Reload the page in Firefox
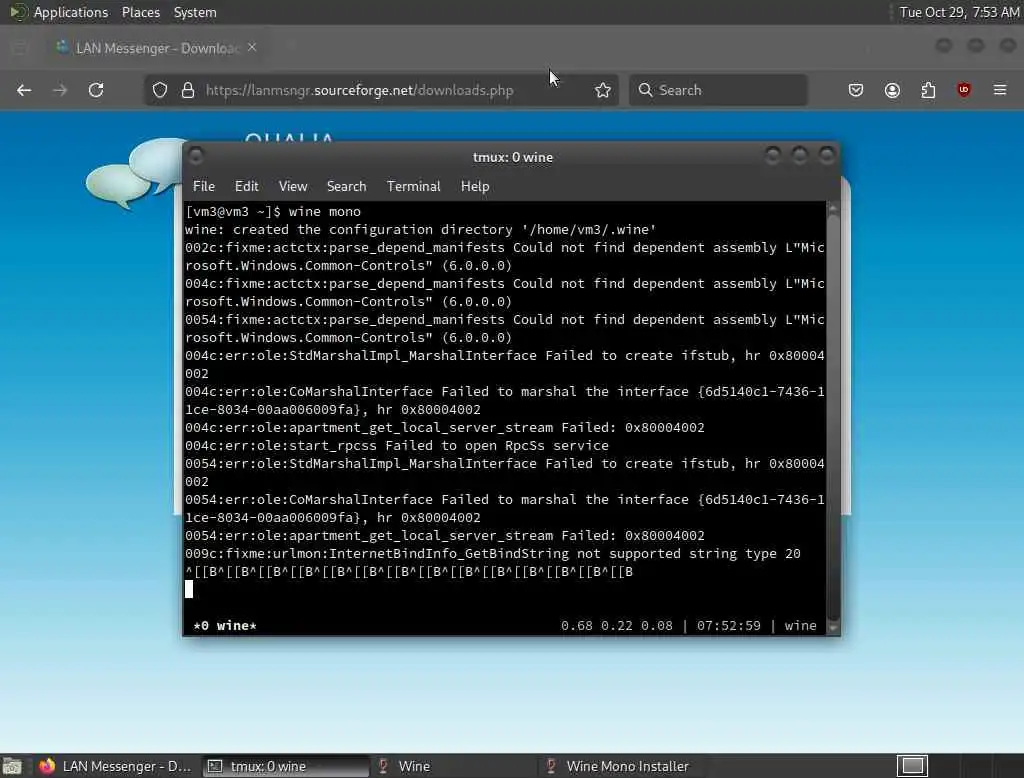 (96, 90)
